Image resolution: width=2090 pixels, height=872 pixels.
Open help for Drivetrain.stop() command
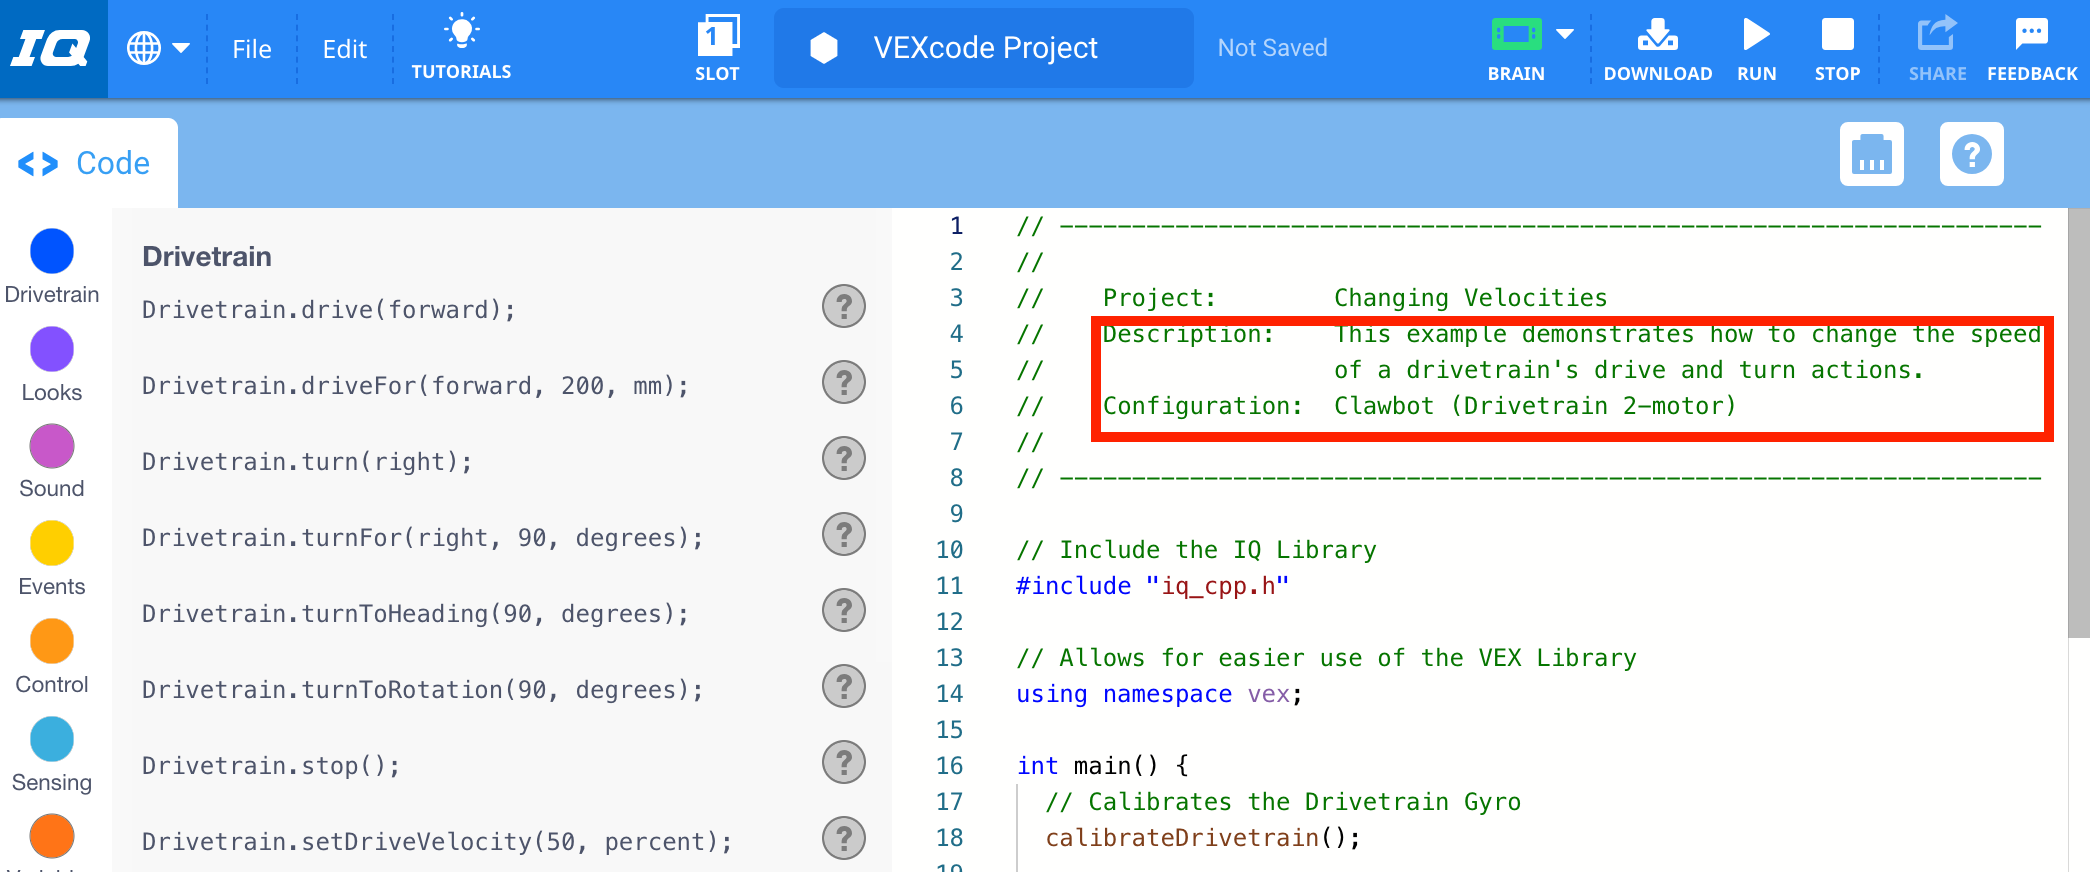click(844, 763)
